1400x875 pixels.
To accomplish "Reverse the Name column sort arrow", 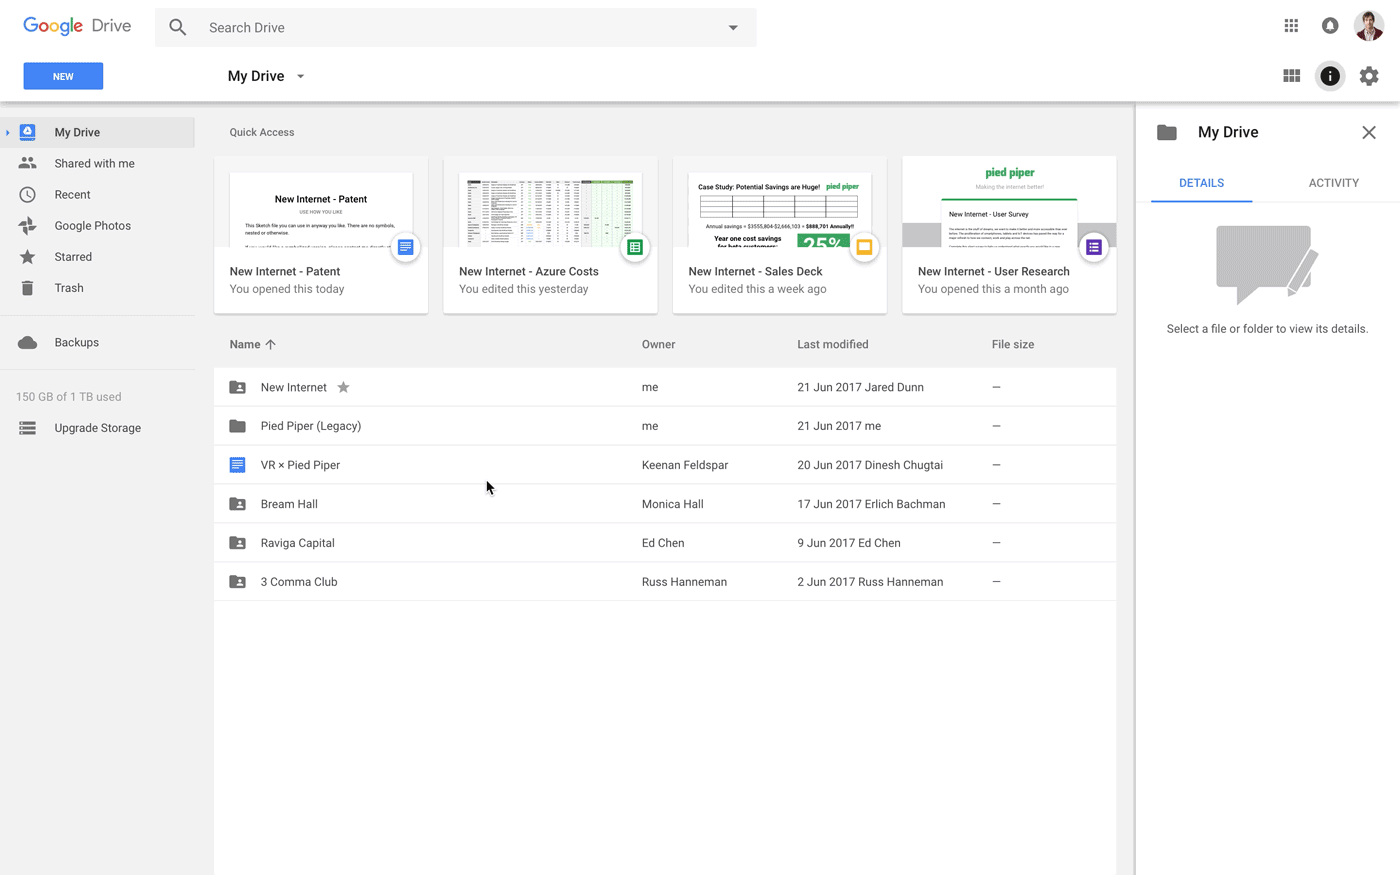I will [270, 344].
